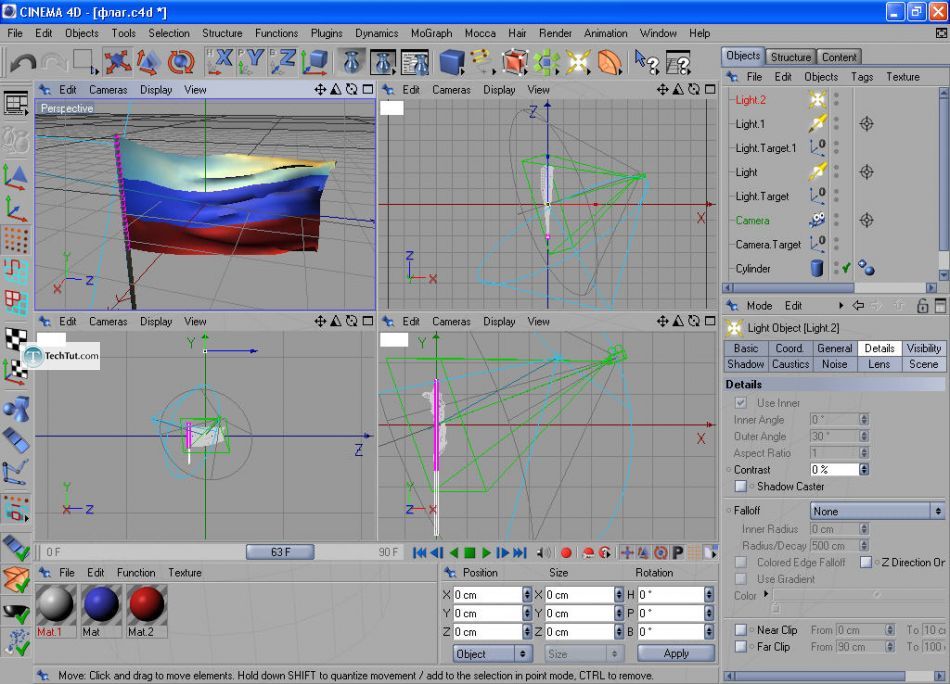Open the Object coordinate mode dropdown
The width and height of the screenshot is (950, 684).
tap(493, 654)
